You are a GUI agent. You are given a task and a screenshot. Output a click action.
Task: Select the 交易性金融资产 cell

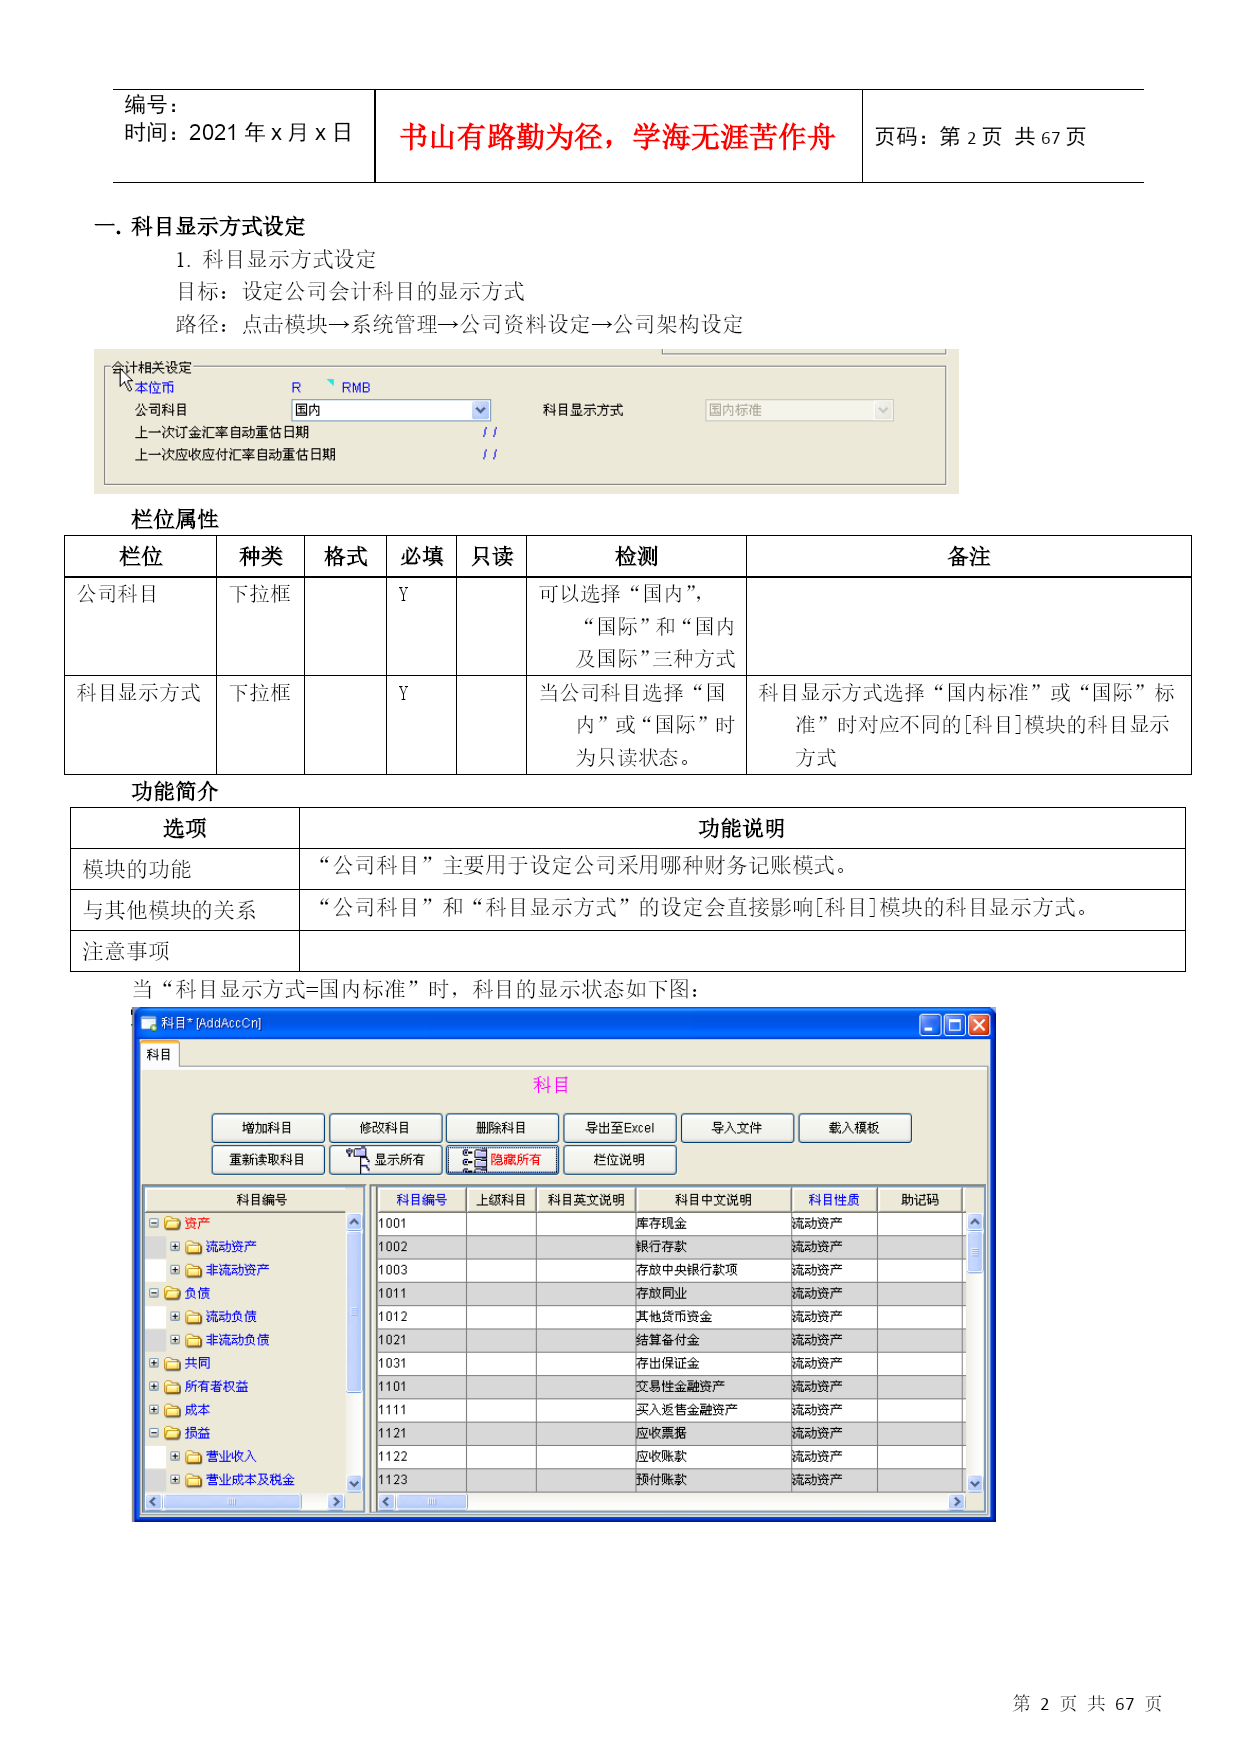(713, 1387)
